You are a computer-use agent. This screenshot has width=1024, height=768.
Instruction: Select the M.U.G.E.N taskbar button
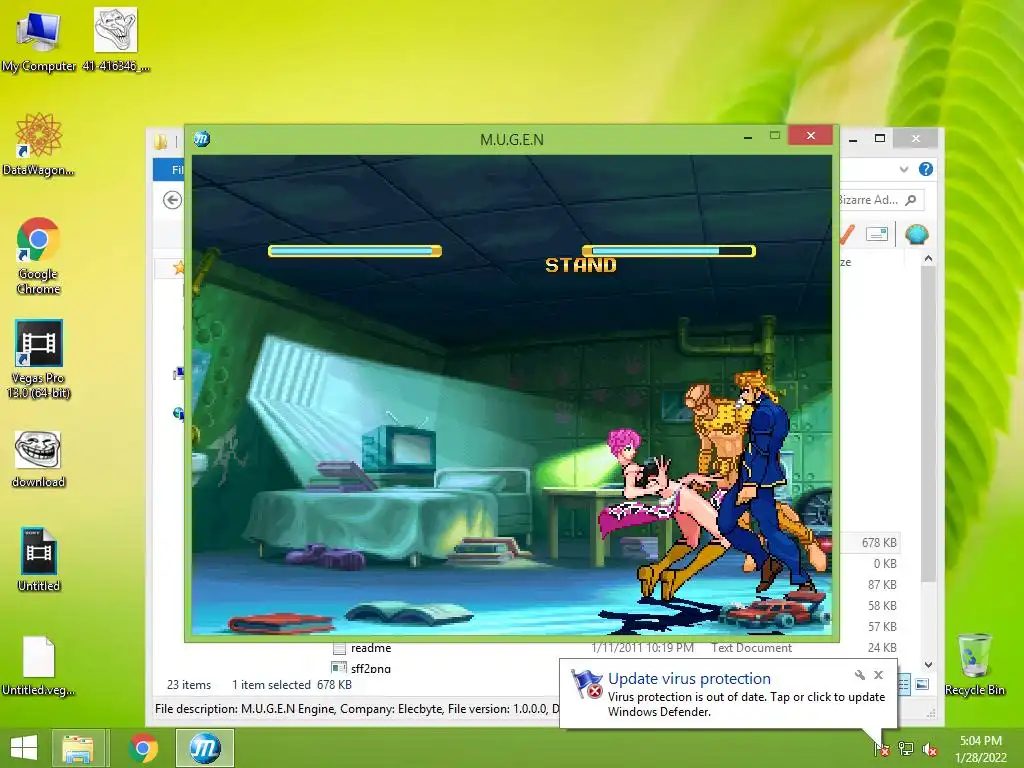(204, 748)
